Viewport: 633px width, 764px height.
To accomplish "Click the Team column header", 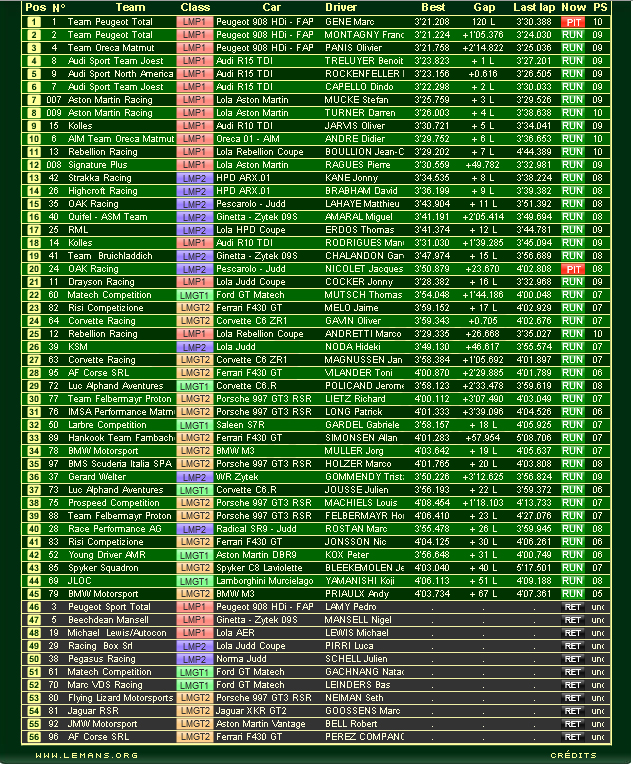I will [x=130, y=7].
